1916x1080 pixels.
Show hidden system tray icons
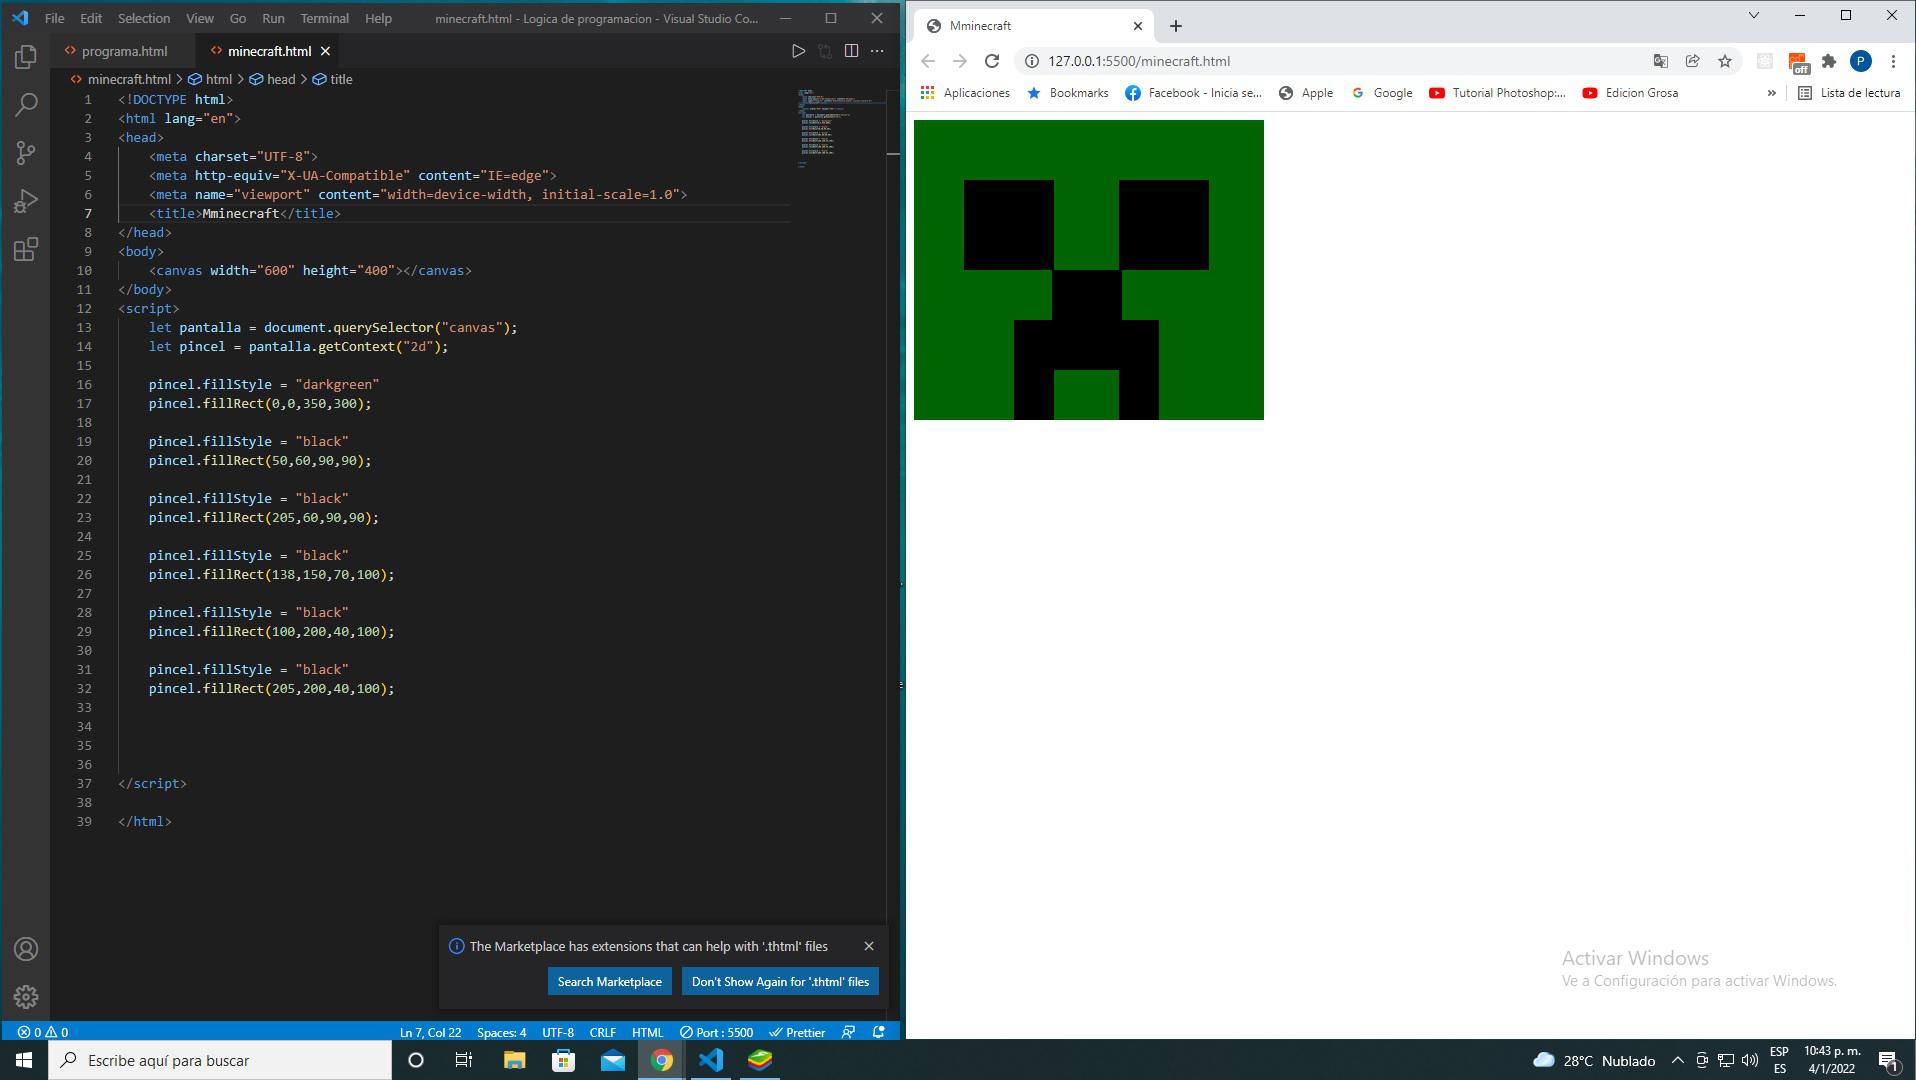1678,1060
